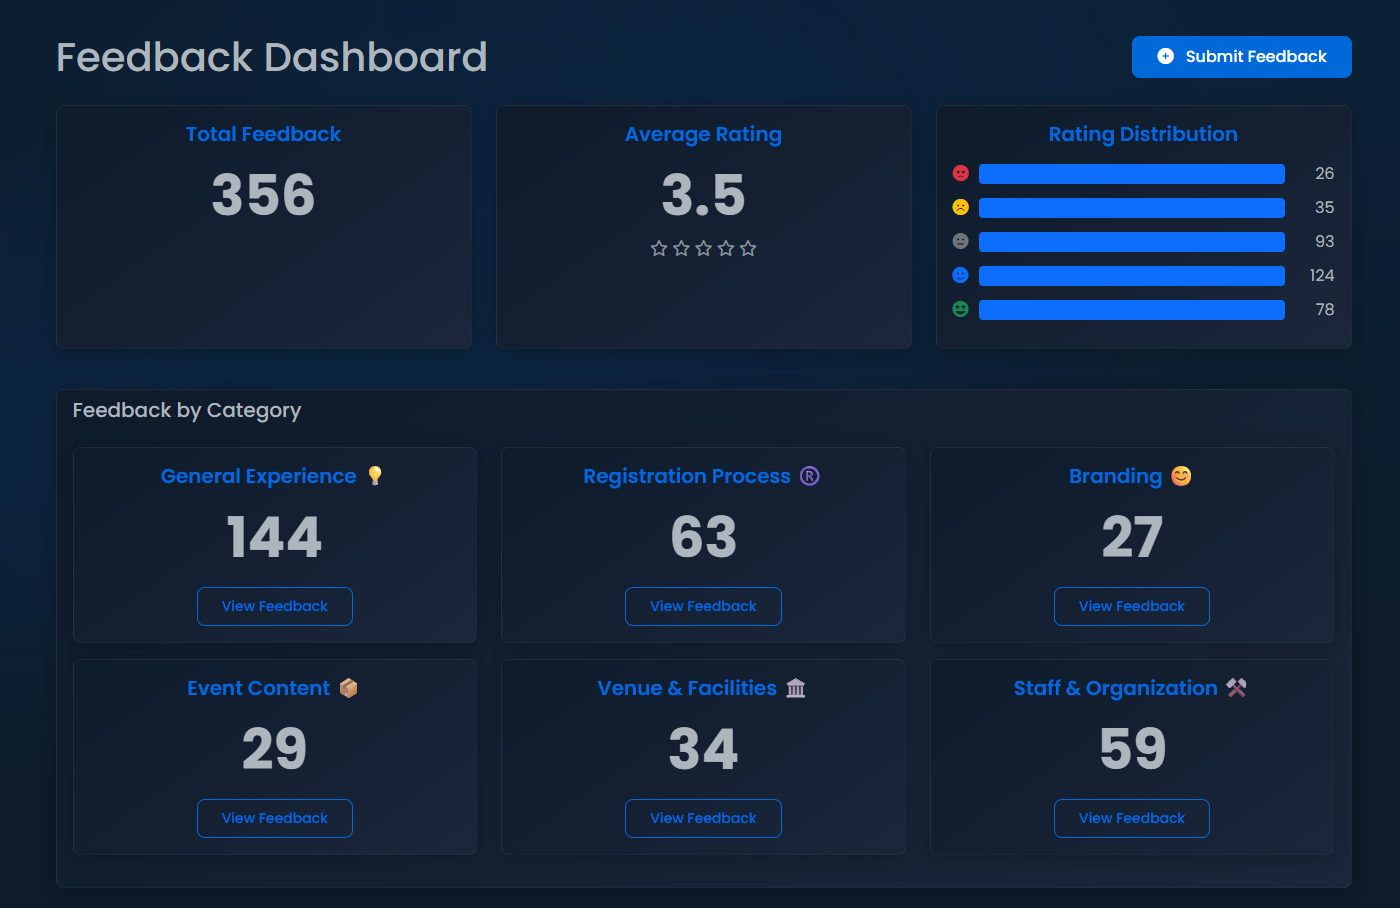This screenshot has height=908, width=1400.
Task: View feedback for General Experience
Action: [275, 606]
